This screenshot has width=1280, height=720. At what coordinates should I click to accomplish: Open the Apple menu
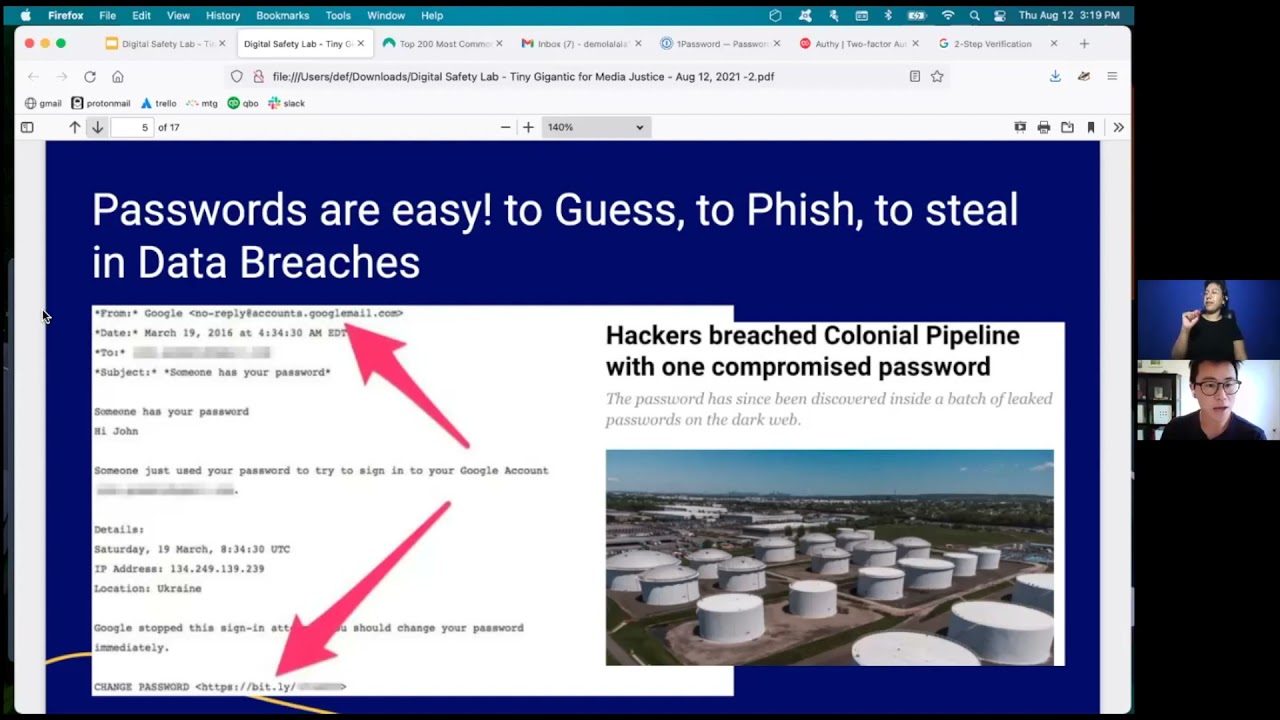tap(26, 15)
